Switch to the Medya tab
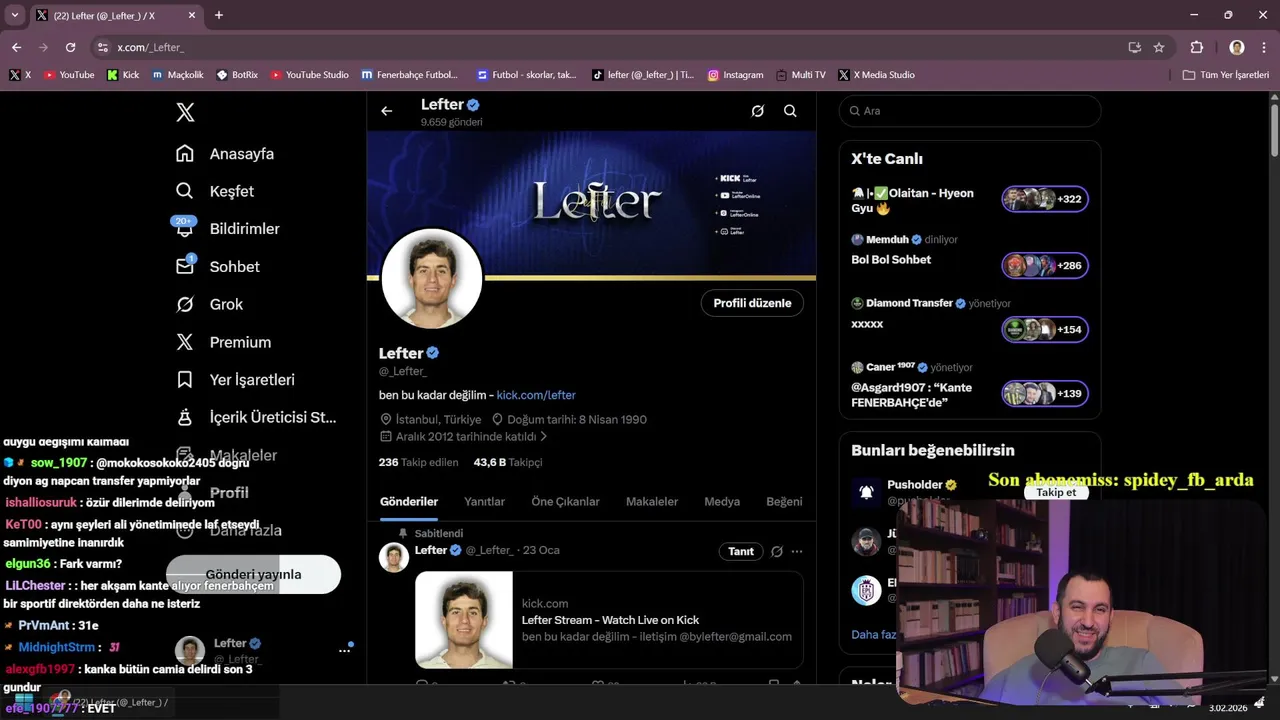 coord(722,502)
